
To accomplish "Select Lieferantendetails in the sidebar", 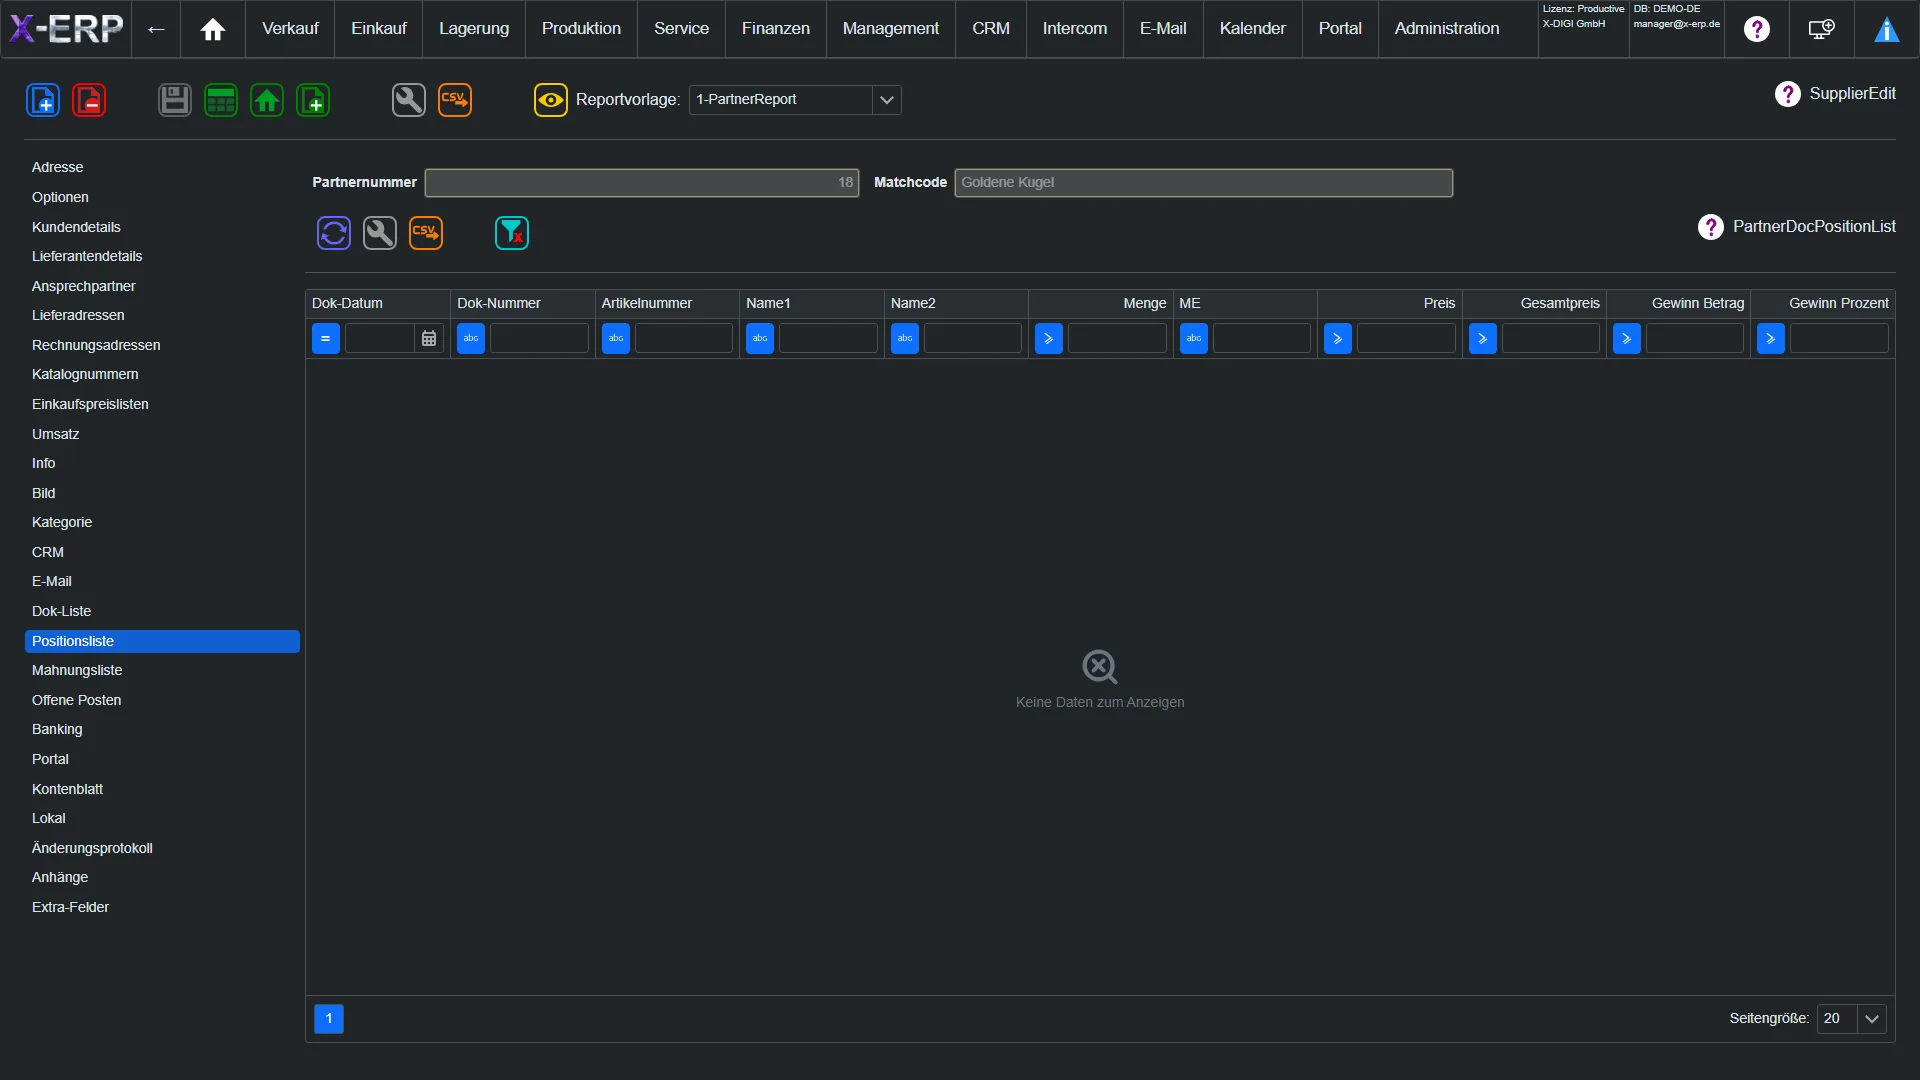I will point(162,256).
